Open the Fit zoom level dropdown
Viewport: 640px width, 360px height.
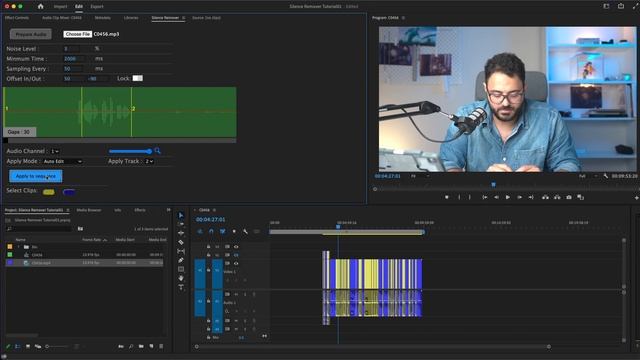420,176
